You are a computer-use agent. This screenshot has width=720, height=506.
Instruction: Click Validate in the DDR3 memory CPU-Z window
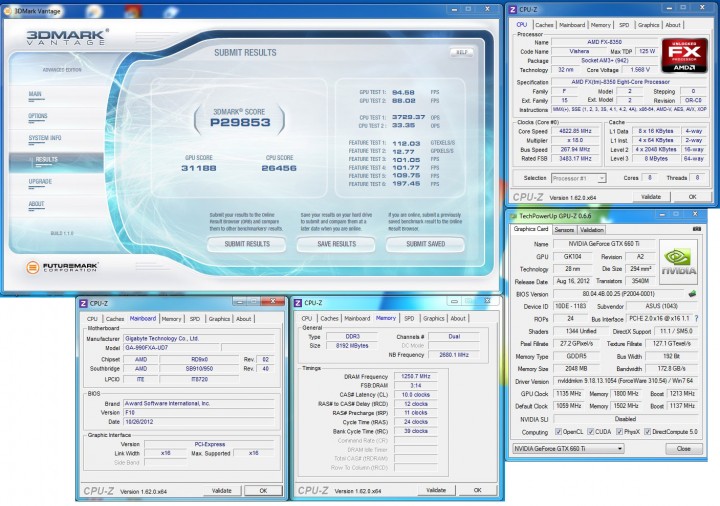[436, 490]
